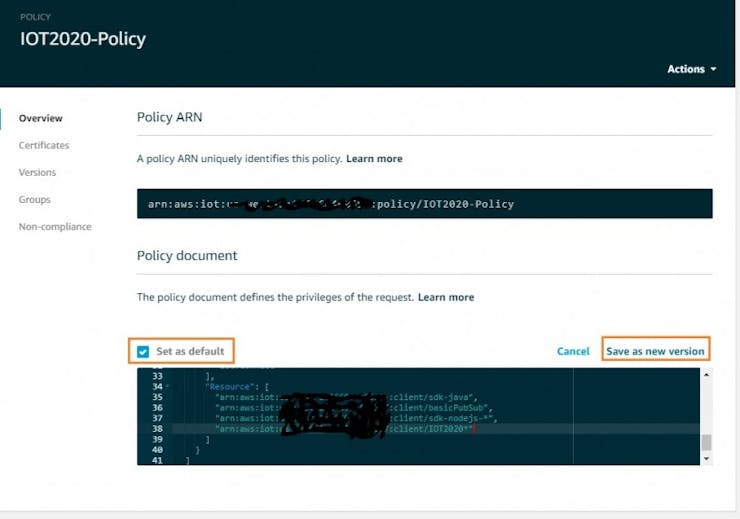Click line number 41 in the editor gutter

coord(157,460)
